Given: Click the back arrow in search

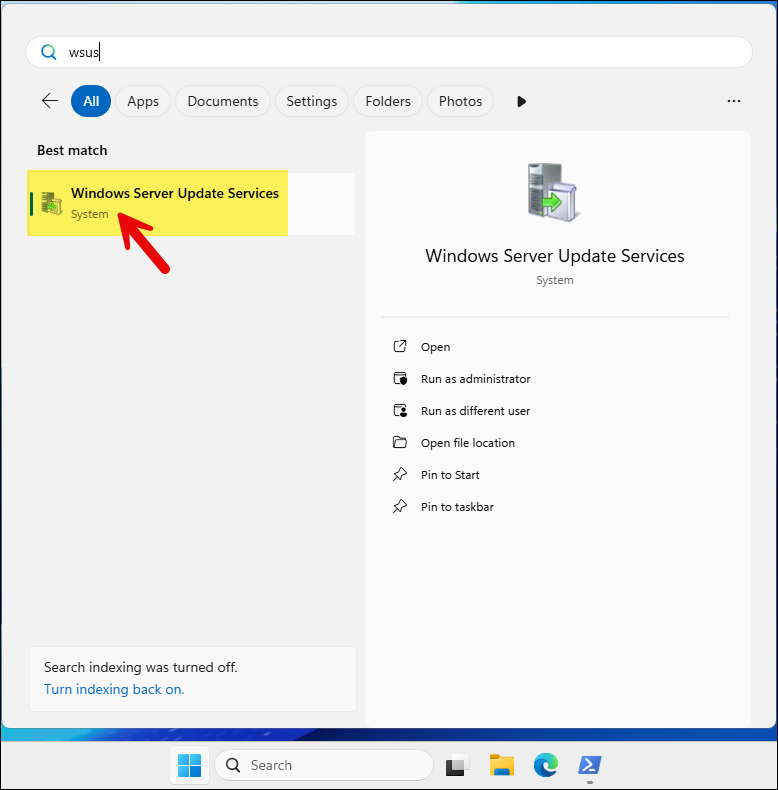Looking at the screenshot, I should [49, 101].
